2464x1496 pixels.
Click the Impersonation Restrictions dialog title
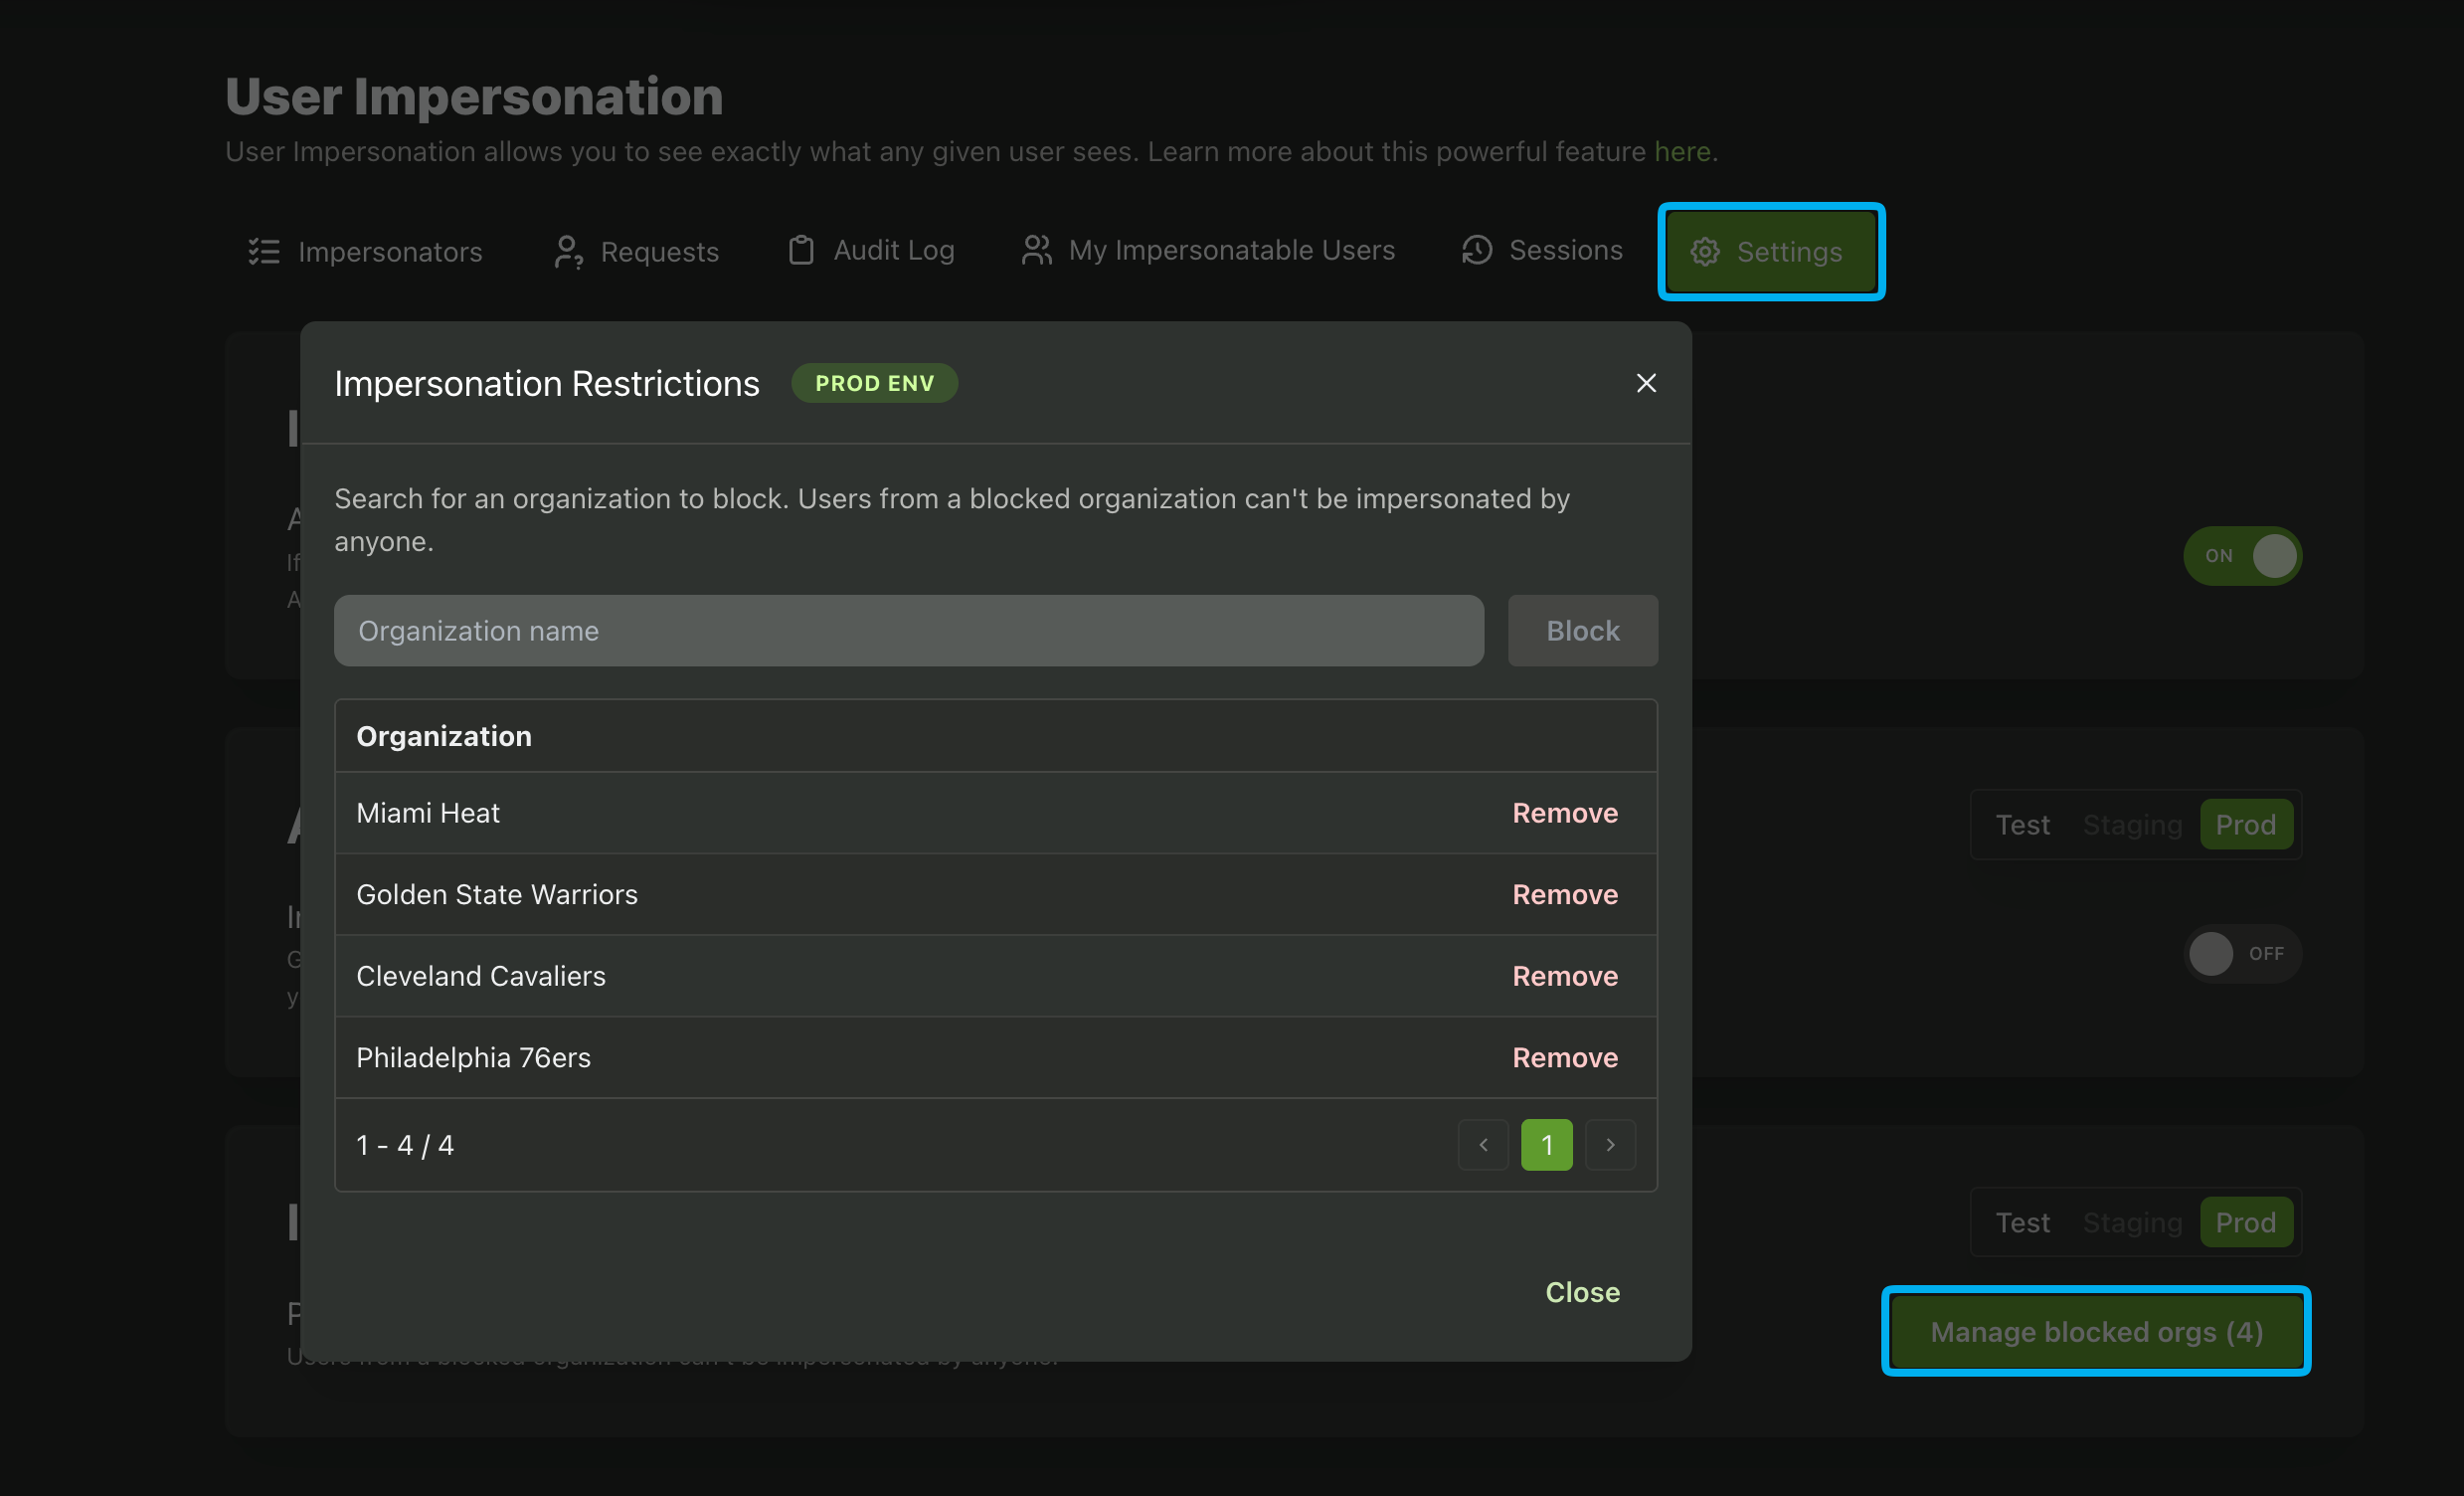547,383
